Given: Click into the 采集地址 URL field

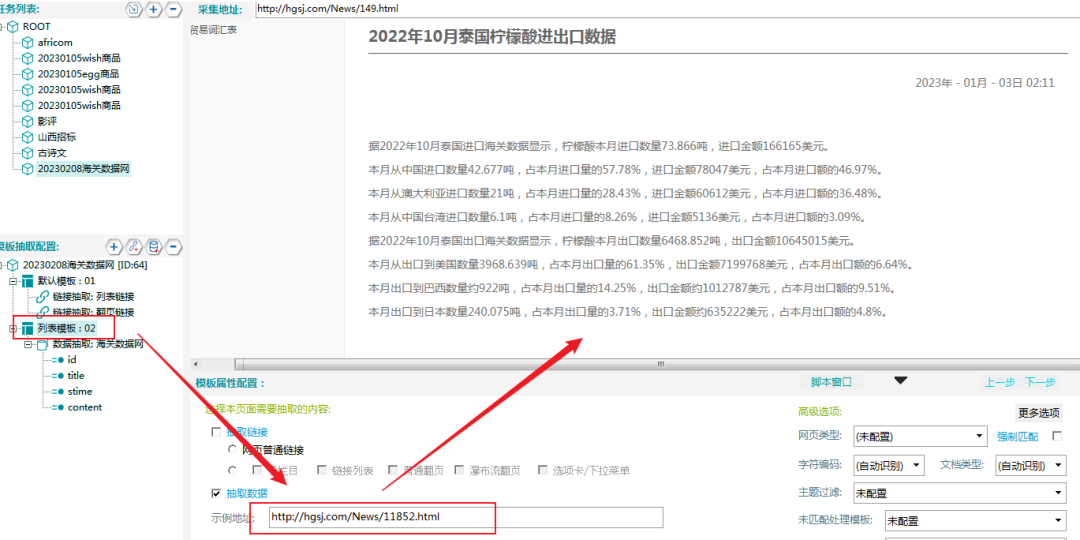Looking at the screenshot, I should click(x=667, y=9).
